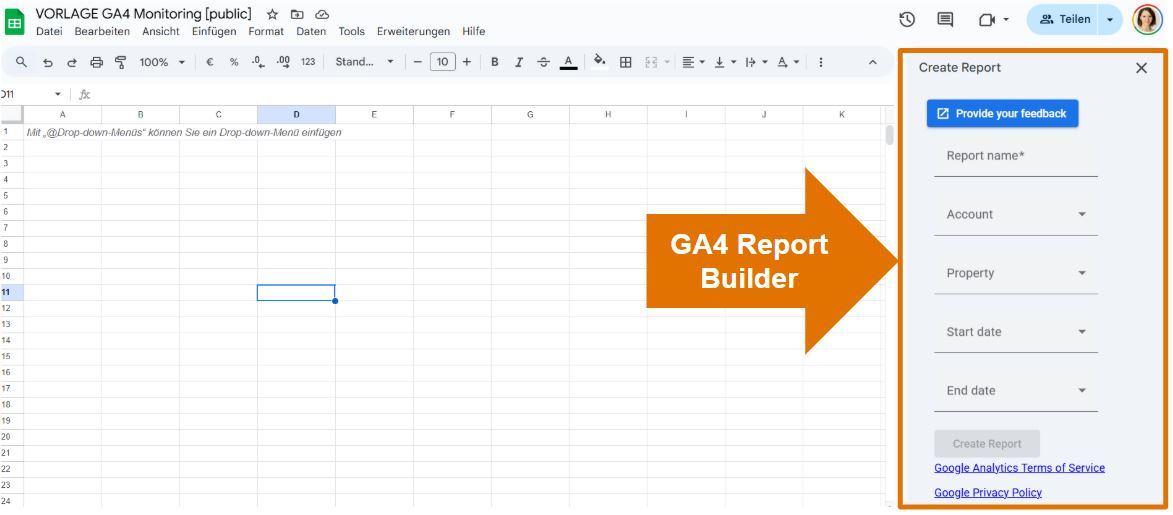1173x515 pixels.
Task: Increase font size with plus button
Action: [467, 62]
